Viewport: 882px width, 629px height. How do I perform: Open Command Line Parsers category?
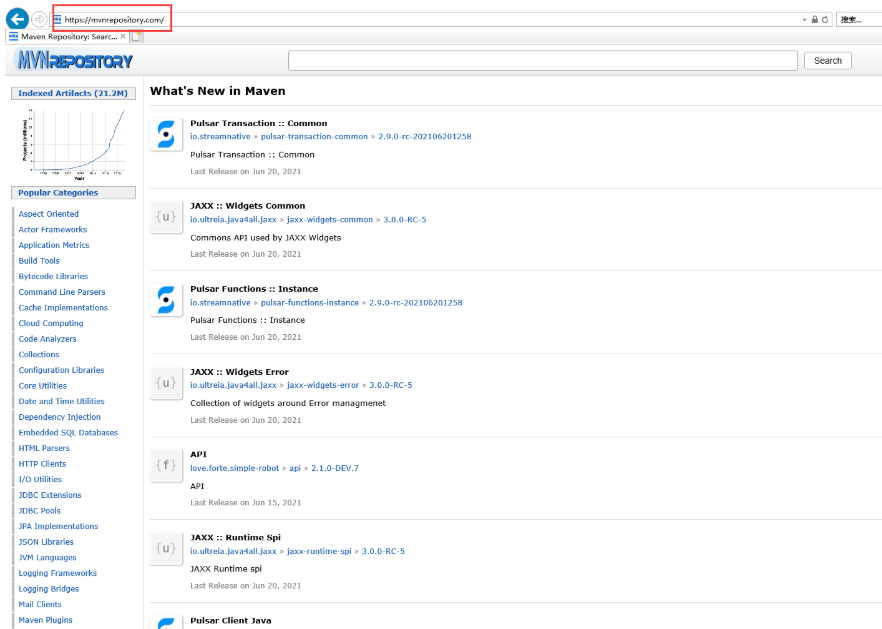click(62, 292)
